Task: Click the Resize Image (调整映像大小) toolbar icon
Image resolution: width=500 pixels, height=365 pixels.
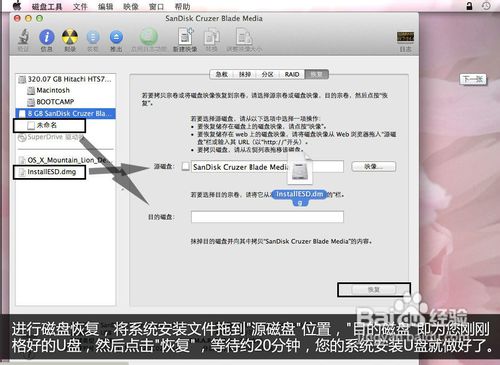Action: coord(244,36)
